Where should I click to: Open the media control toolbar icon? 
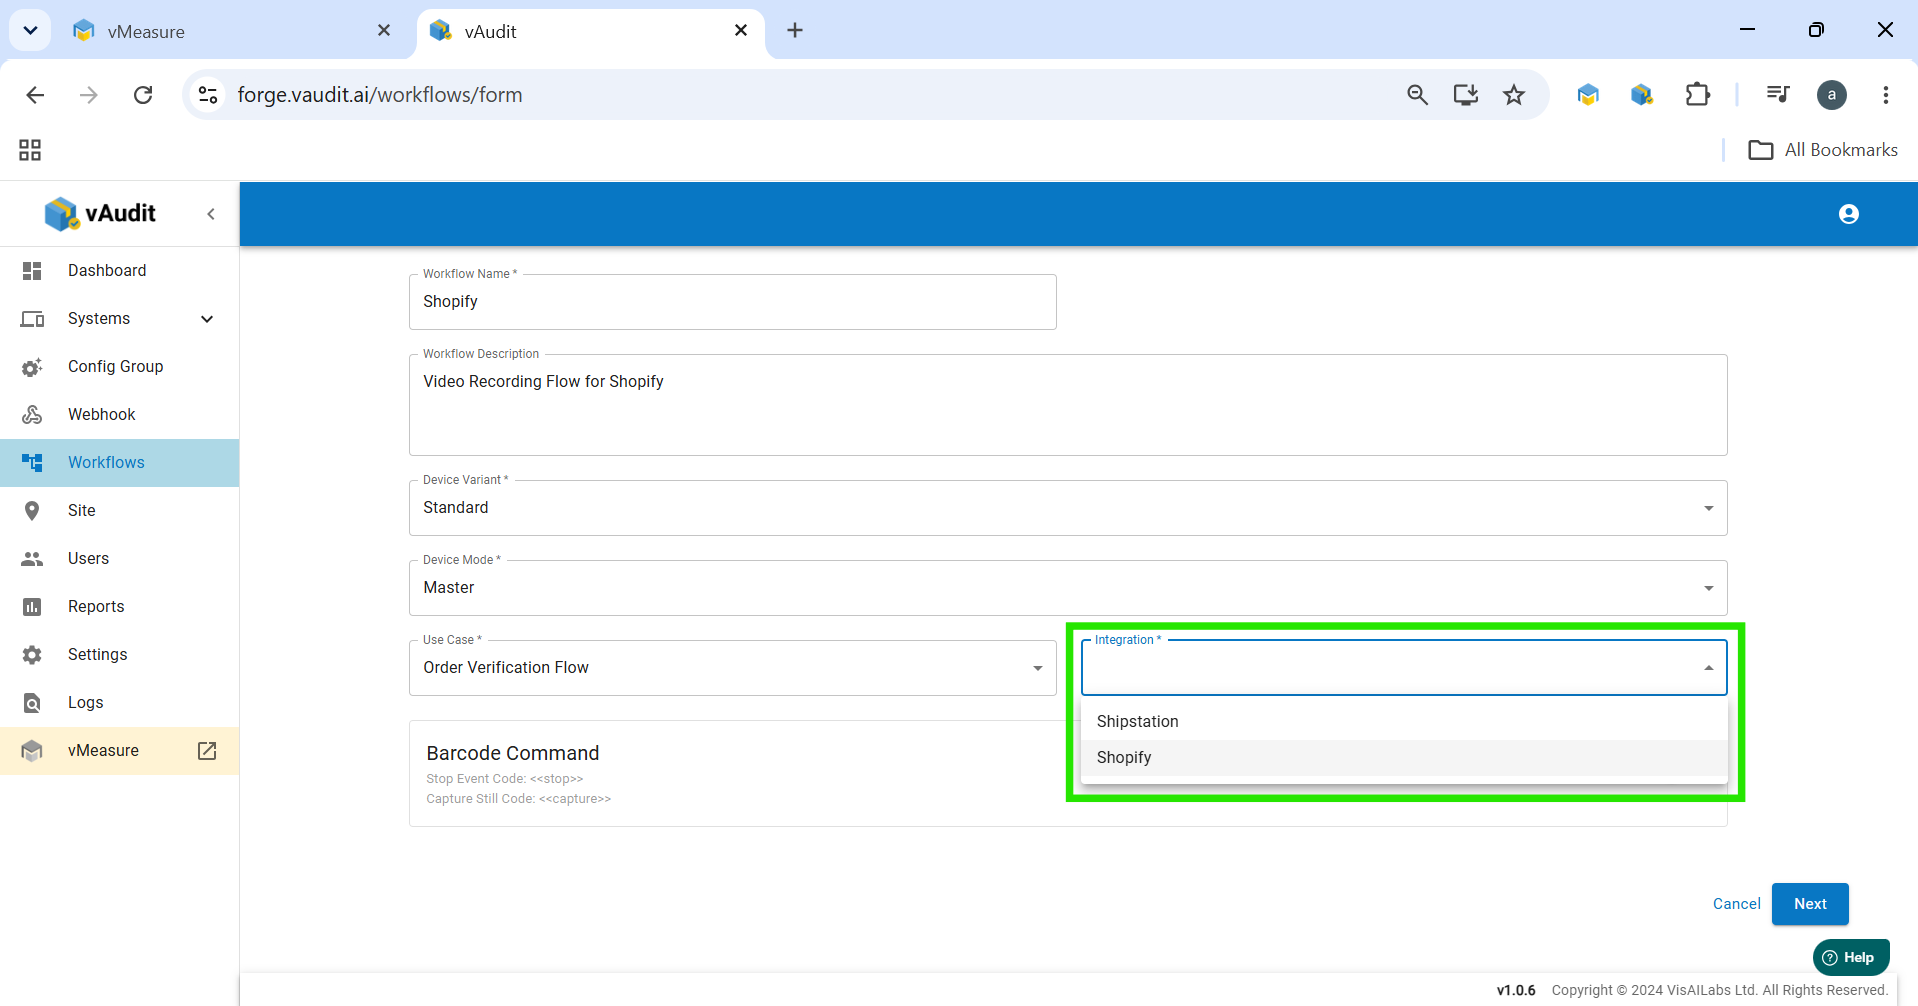coord(1778,95)
